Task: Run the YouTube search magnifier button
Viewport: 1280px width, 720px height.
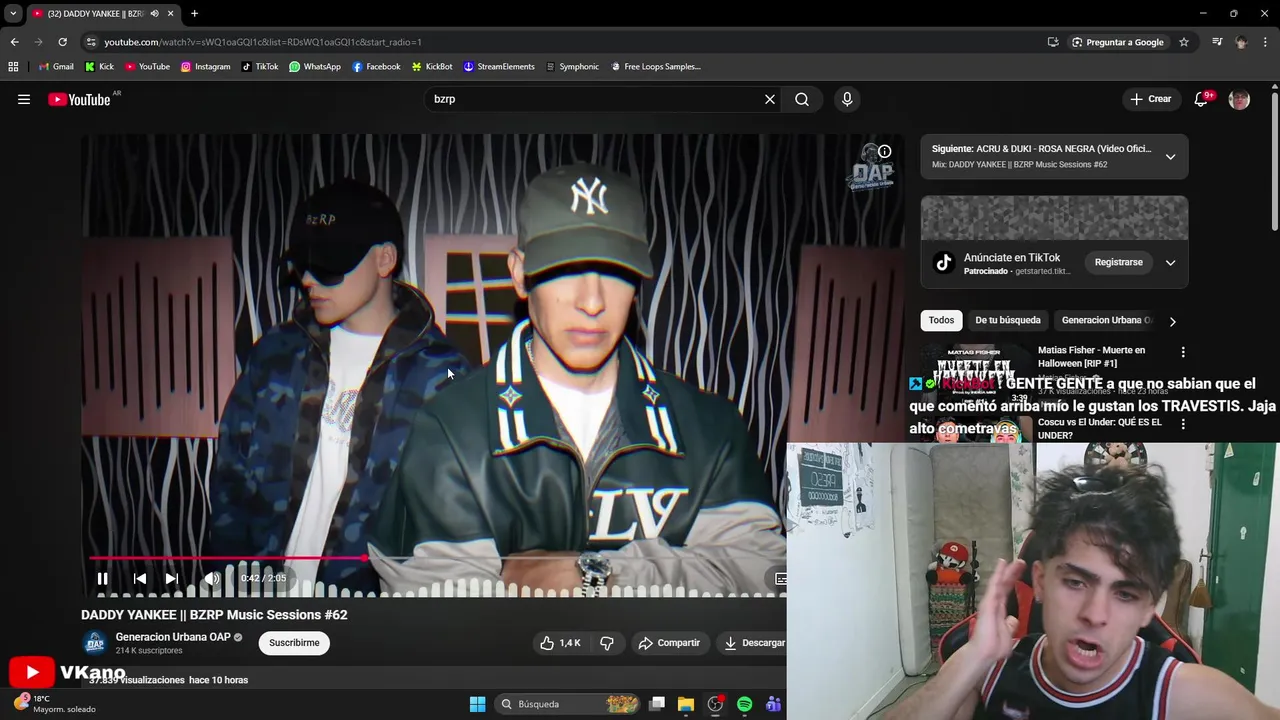Action: [x=802, y=99]
